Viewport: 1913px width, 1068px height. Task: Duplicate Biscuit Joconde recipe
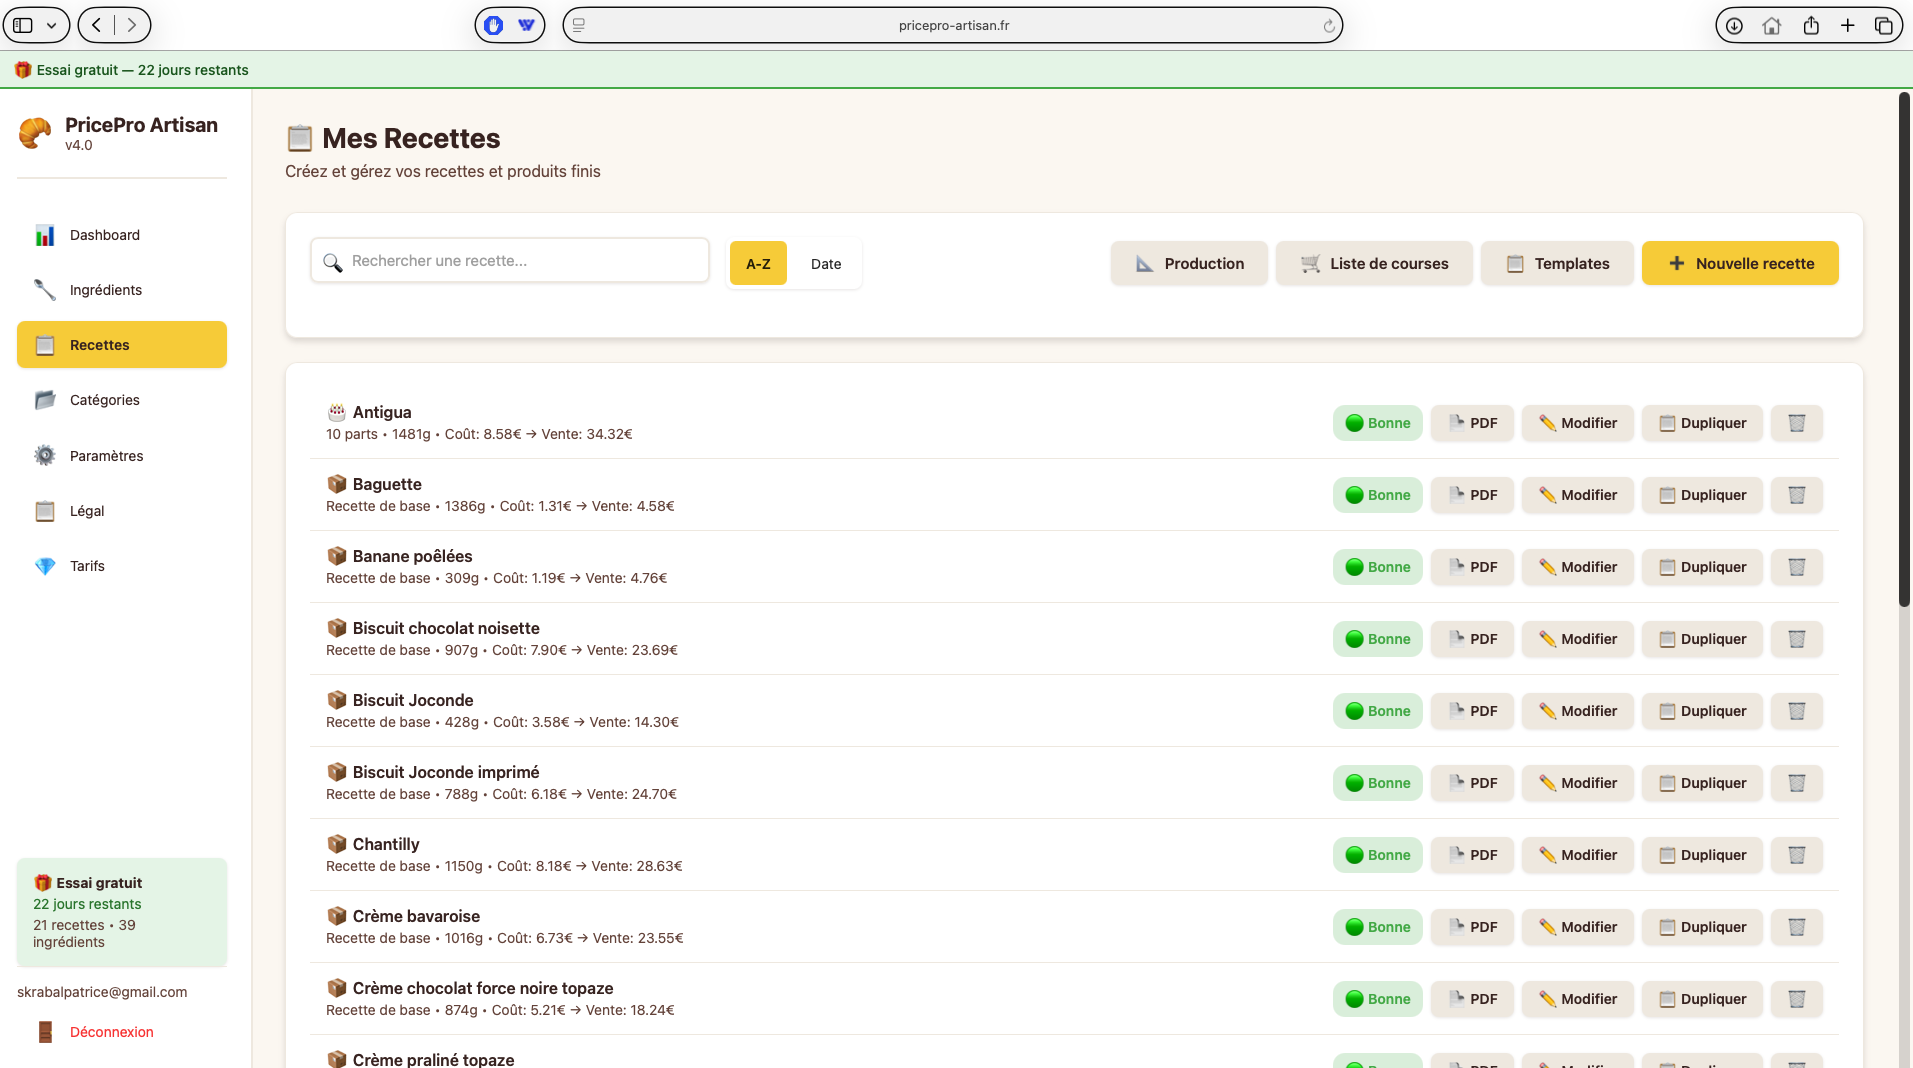[x=1702, y=711]
